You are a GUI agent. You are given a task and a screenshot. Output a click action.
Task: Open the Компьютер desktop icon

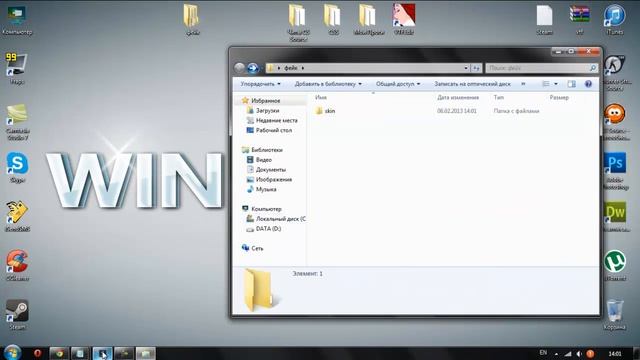[17, 20]
